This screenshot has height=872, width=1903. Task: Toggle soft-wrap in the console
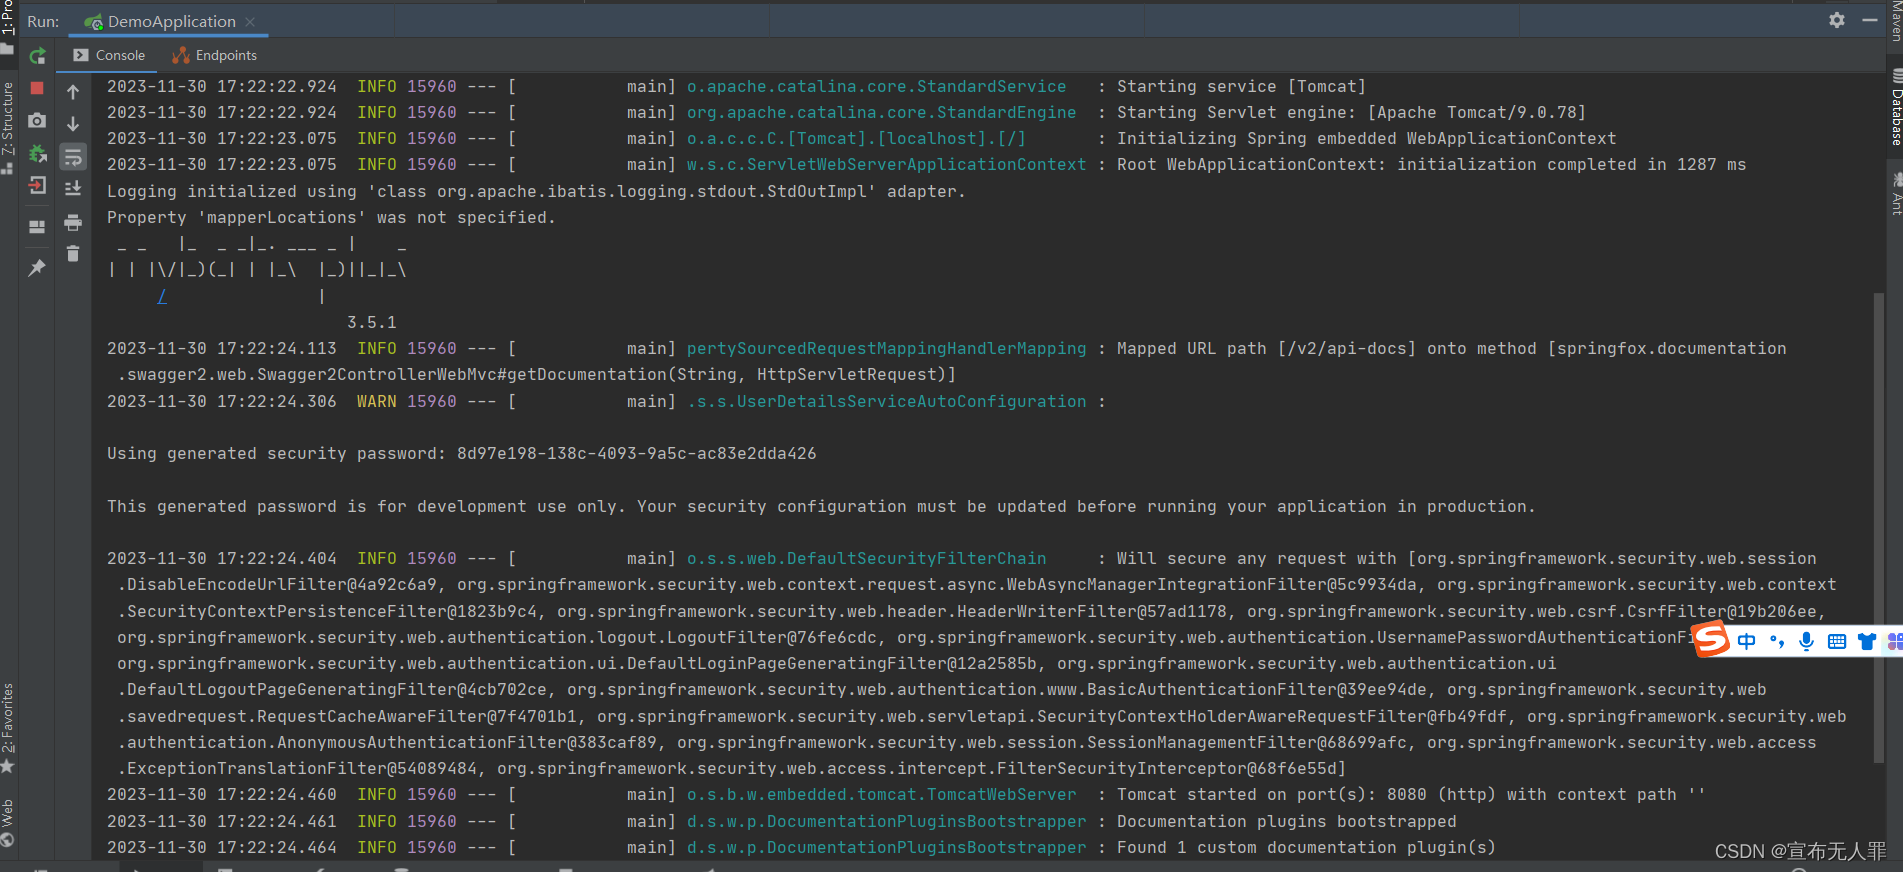pos(73,157)
